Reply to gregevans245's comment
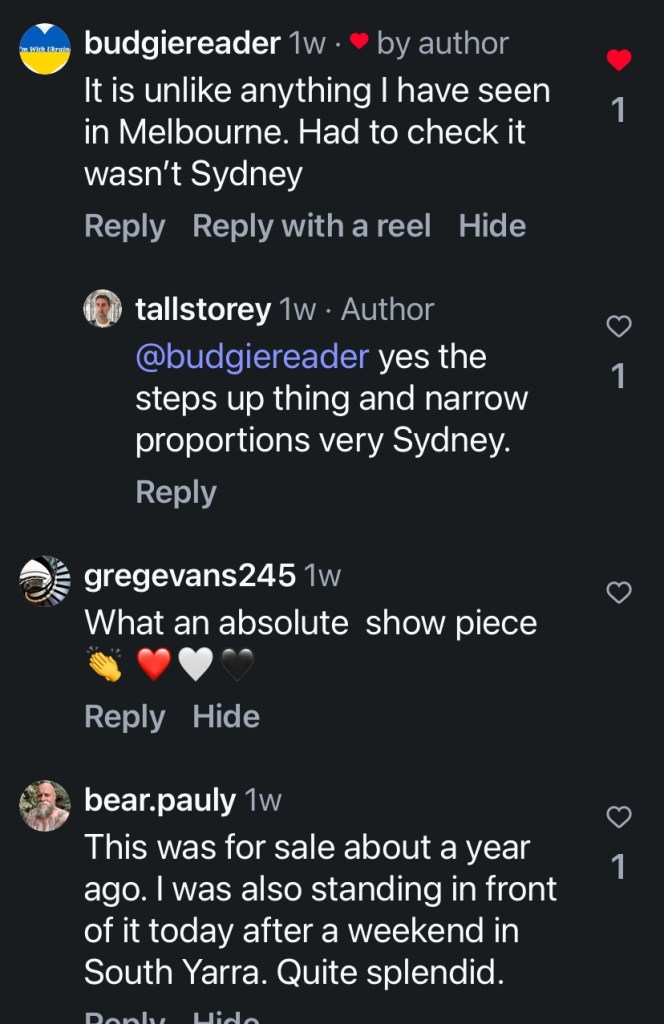664x1024 pixels. tap(124, 716)
